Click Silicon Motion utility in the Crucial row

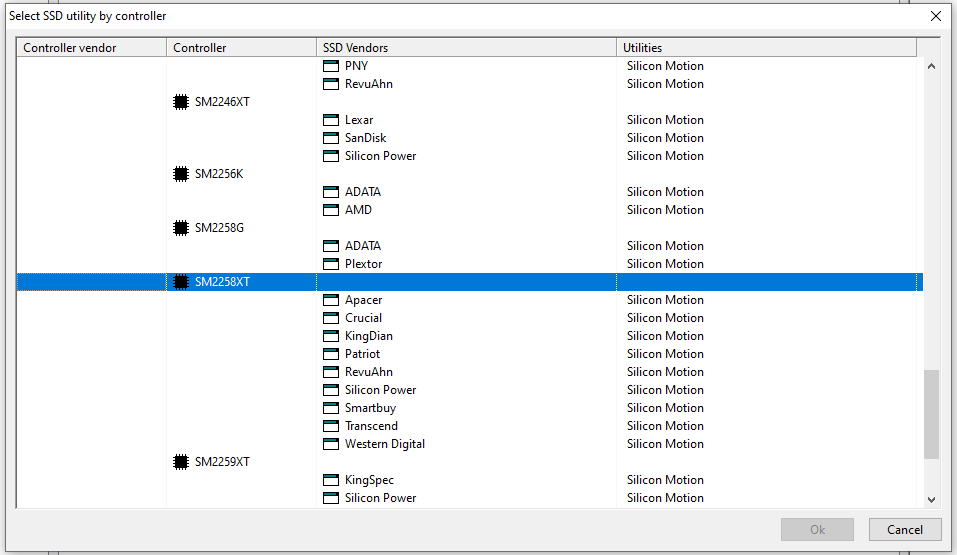pyautogui.click(x=665, y=318)
